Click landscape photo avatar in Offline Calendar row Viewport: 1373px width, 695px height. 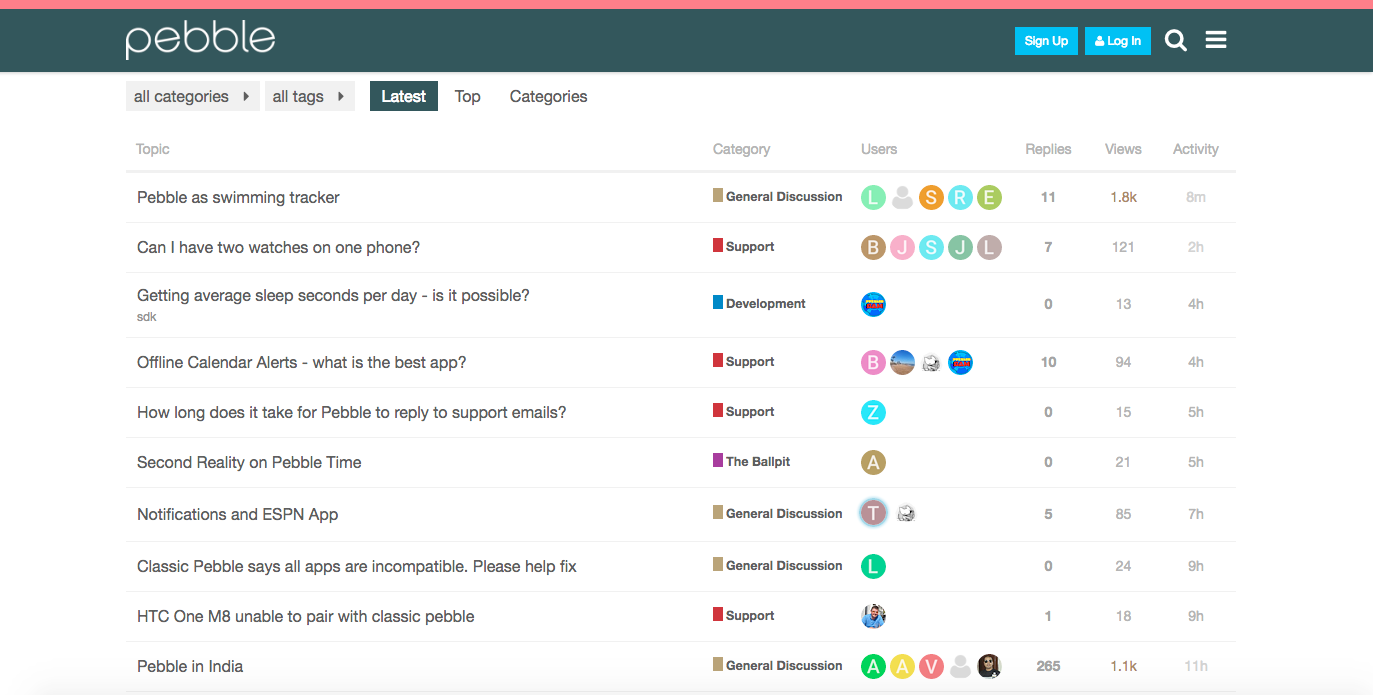click(902, 362)
